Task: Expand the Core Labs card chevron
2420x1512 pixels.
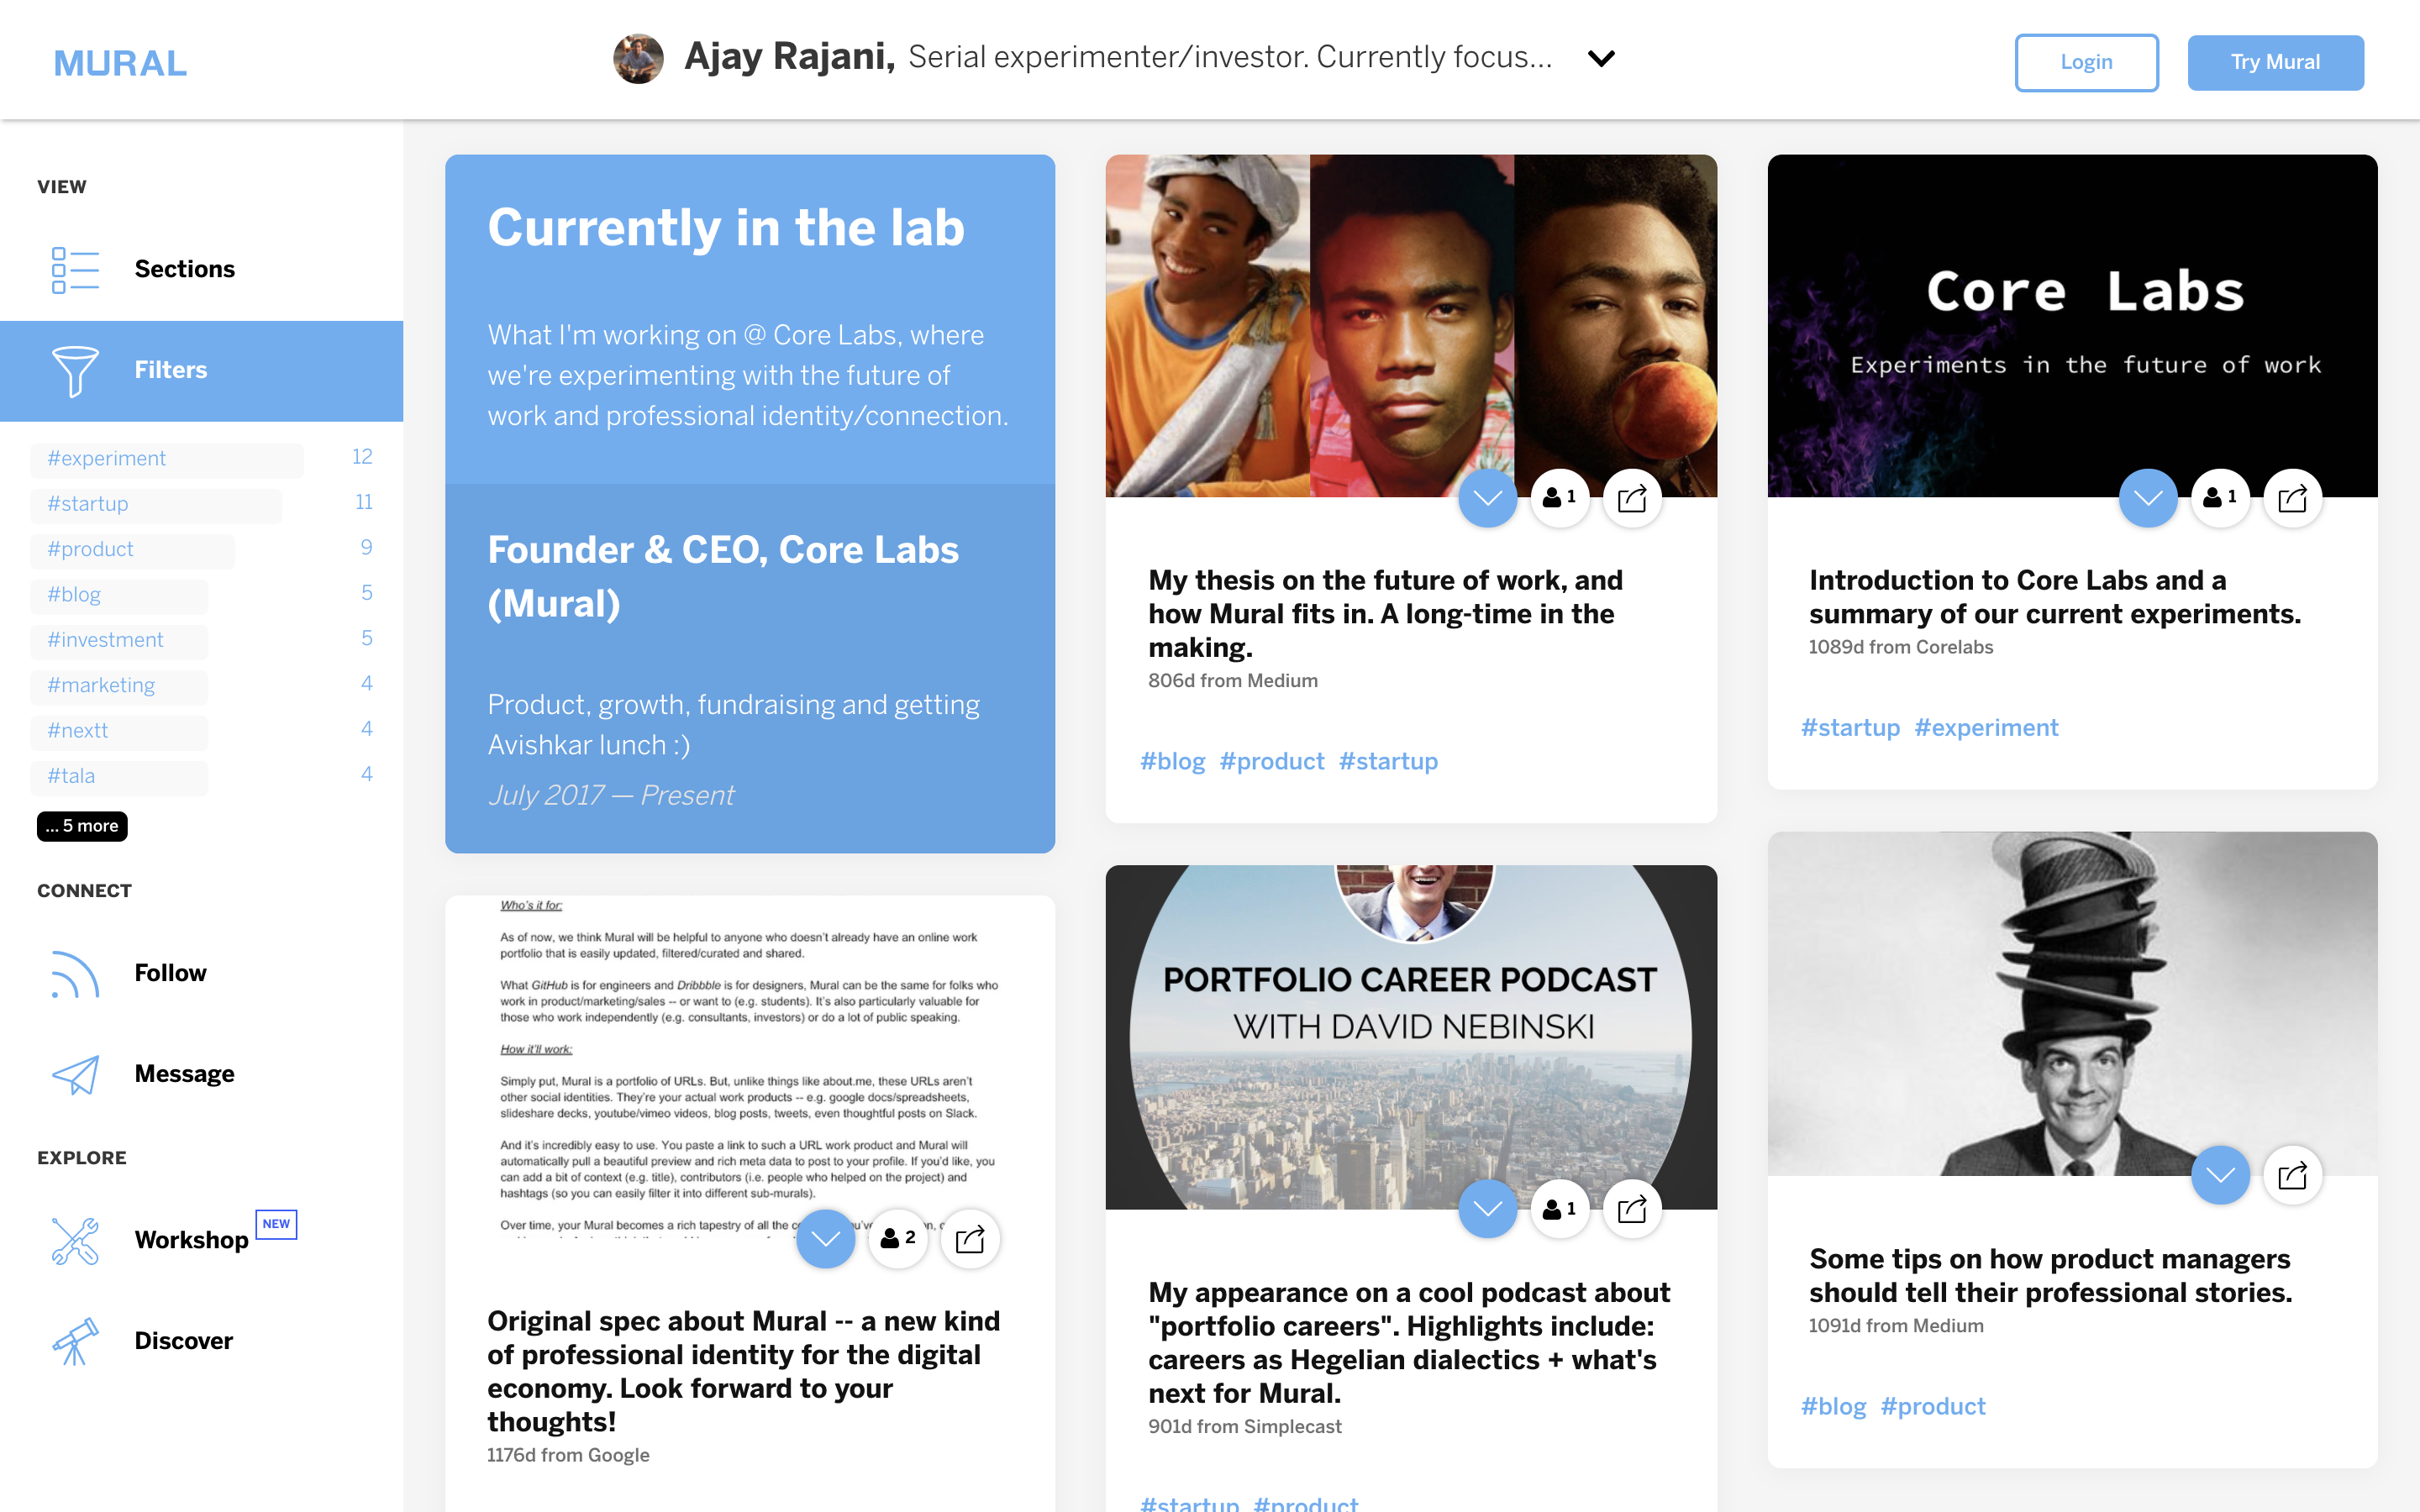Action: (2148, 498)
